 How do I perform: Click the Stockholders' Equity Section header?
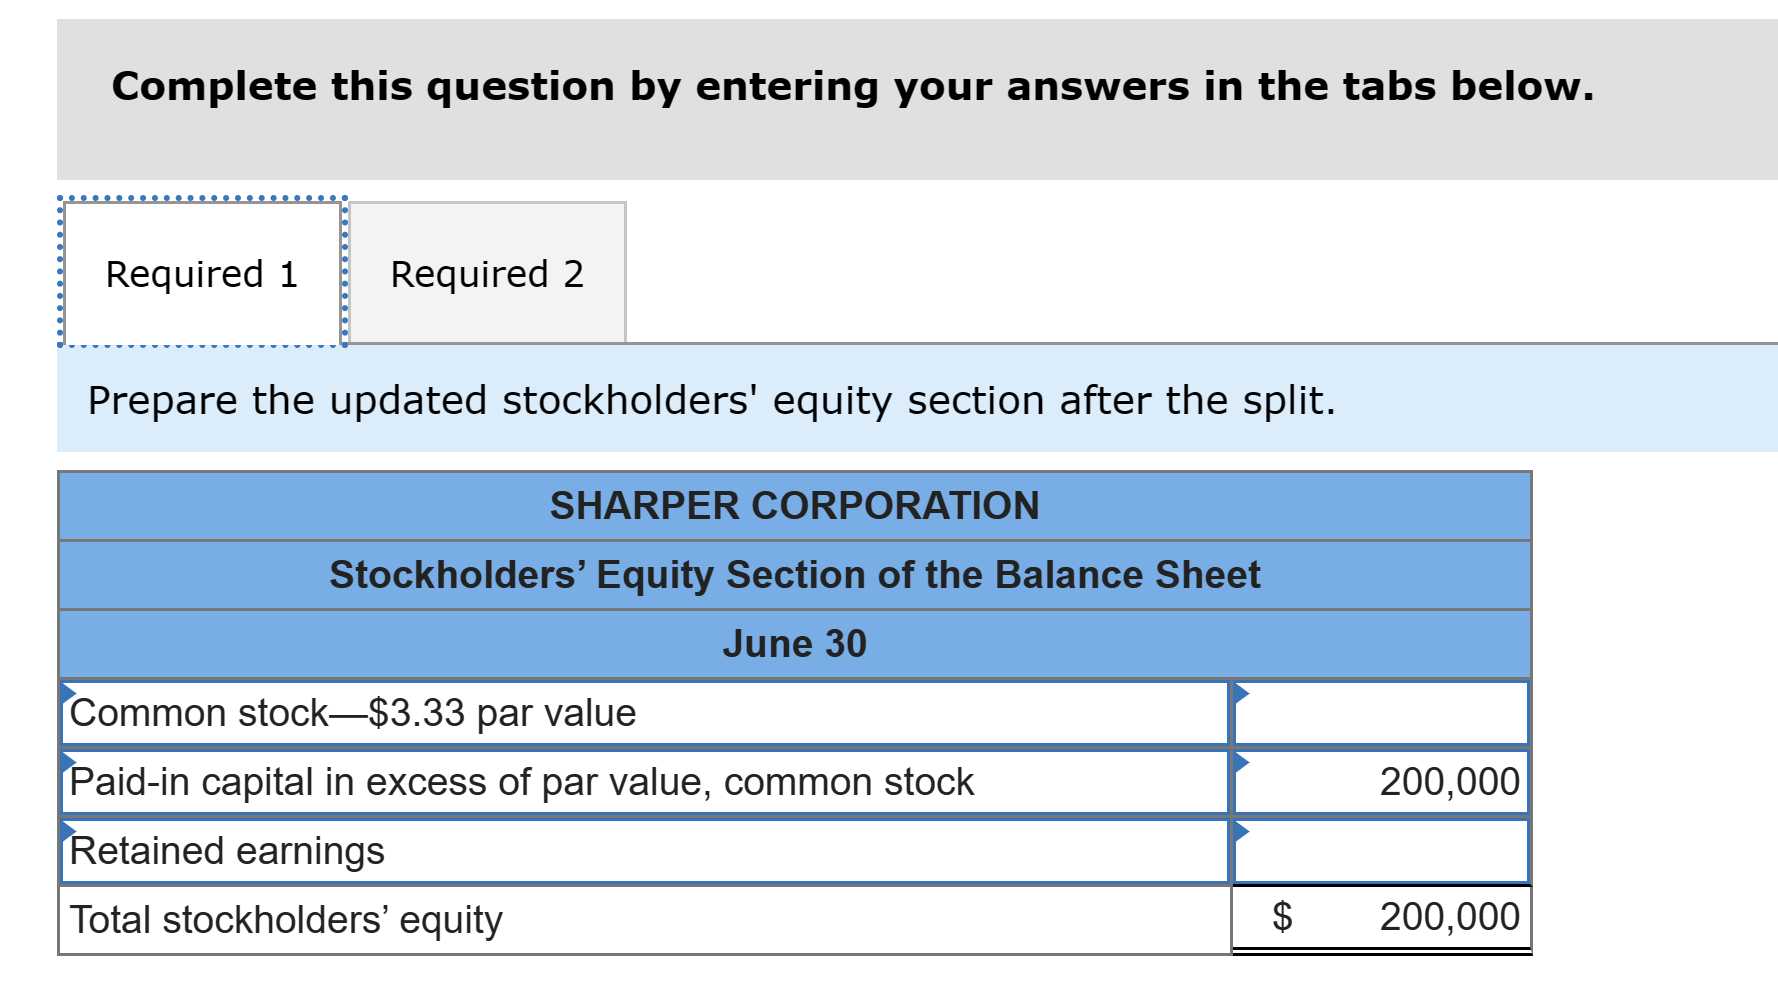coord(795,574)
